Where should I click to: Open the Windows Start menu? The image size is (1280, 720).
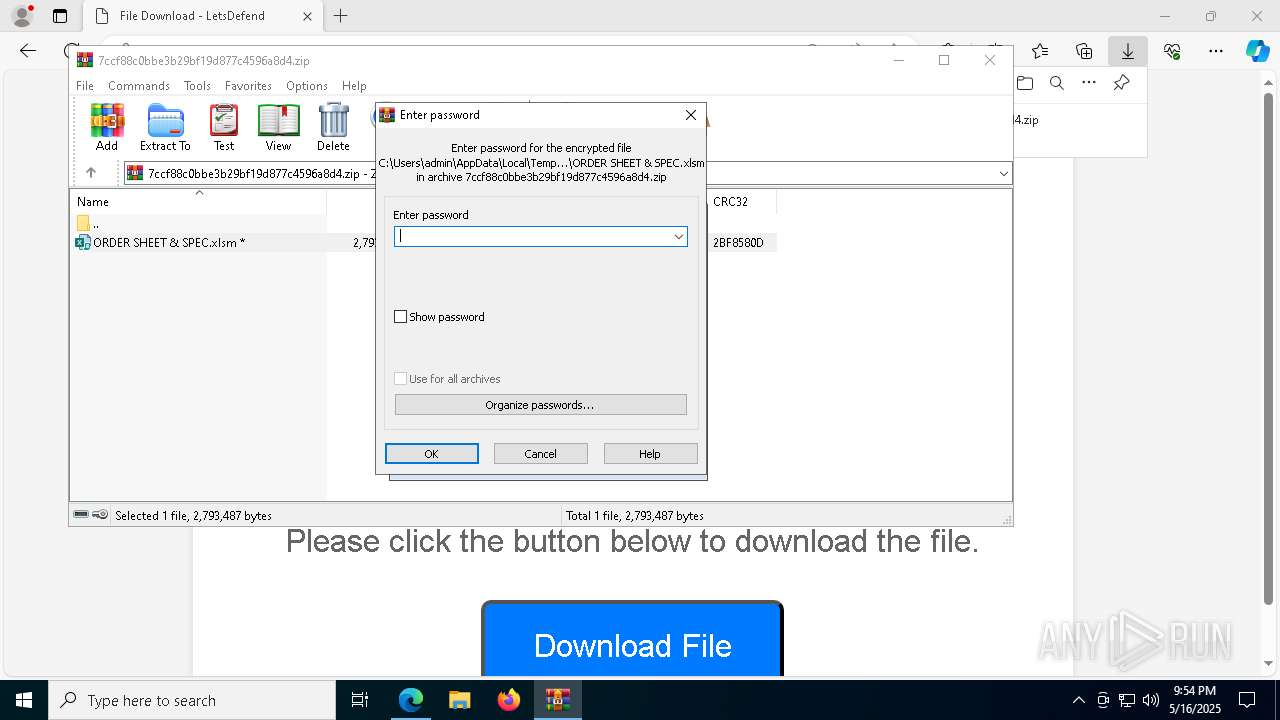(x=24, y=700)
